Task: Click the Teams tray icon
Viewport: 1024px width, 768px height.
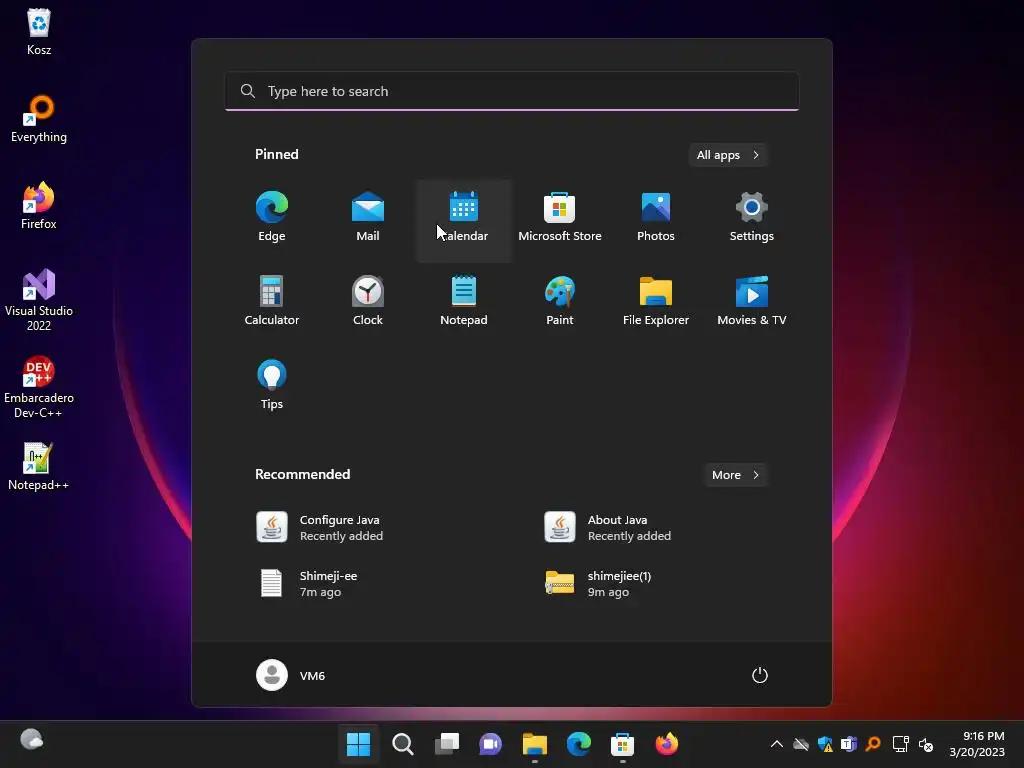Action: coord(849,744)
